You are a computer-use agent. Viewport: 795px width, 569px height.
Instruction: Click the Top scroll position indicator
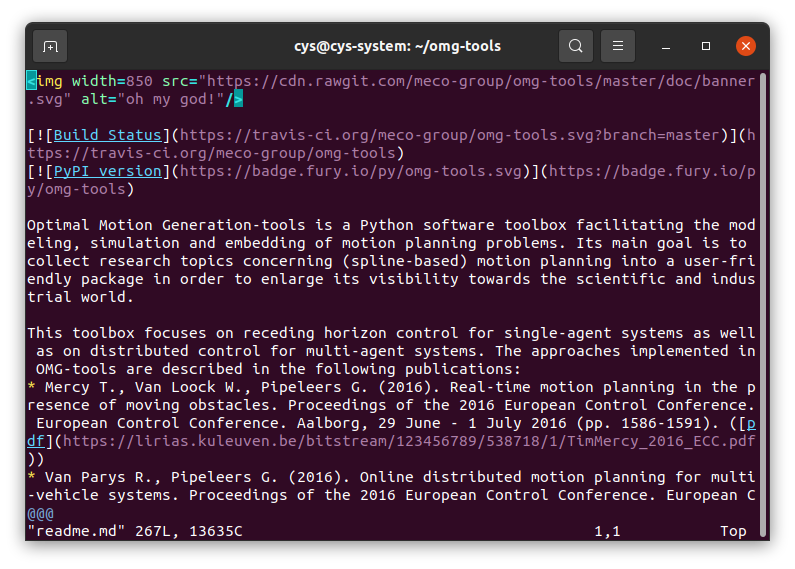(x=733, y=531)
